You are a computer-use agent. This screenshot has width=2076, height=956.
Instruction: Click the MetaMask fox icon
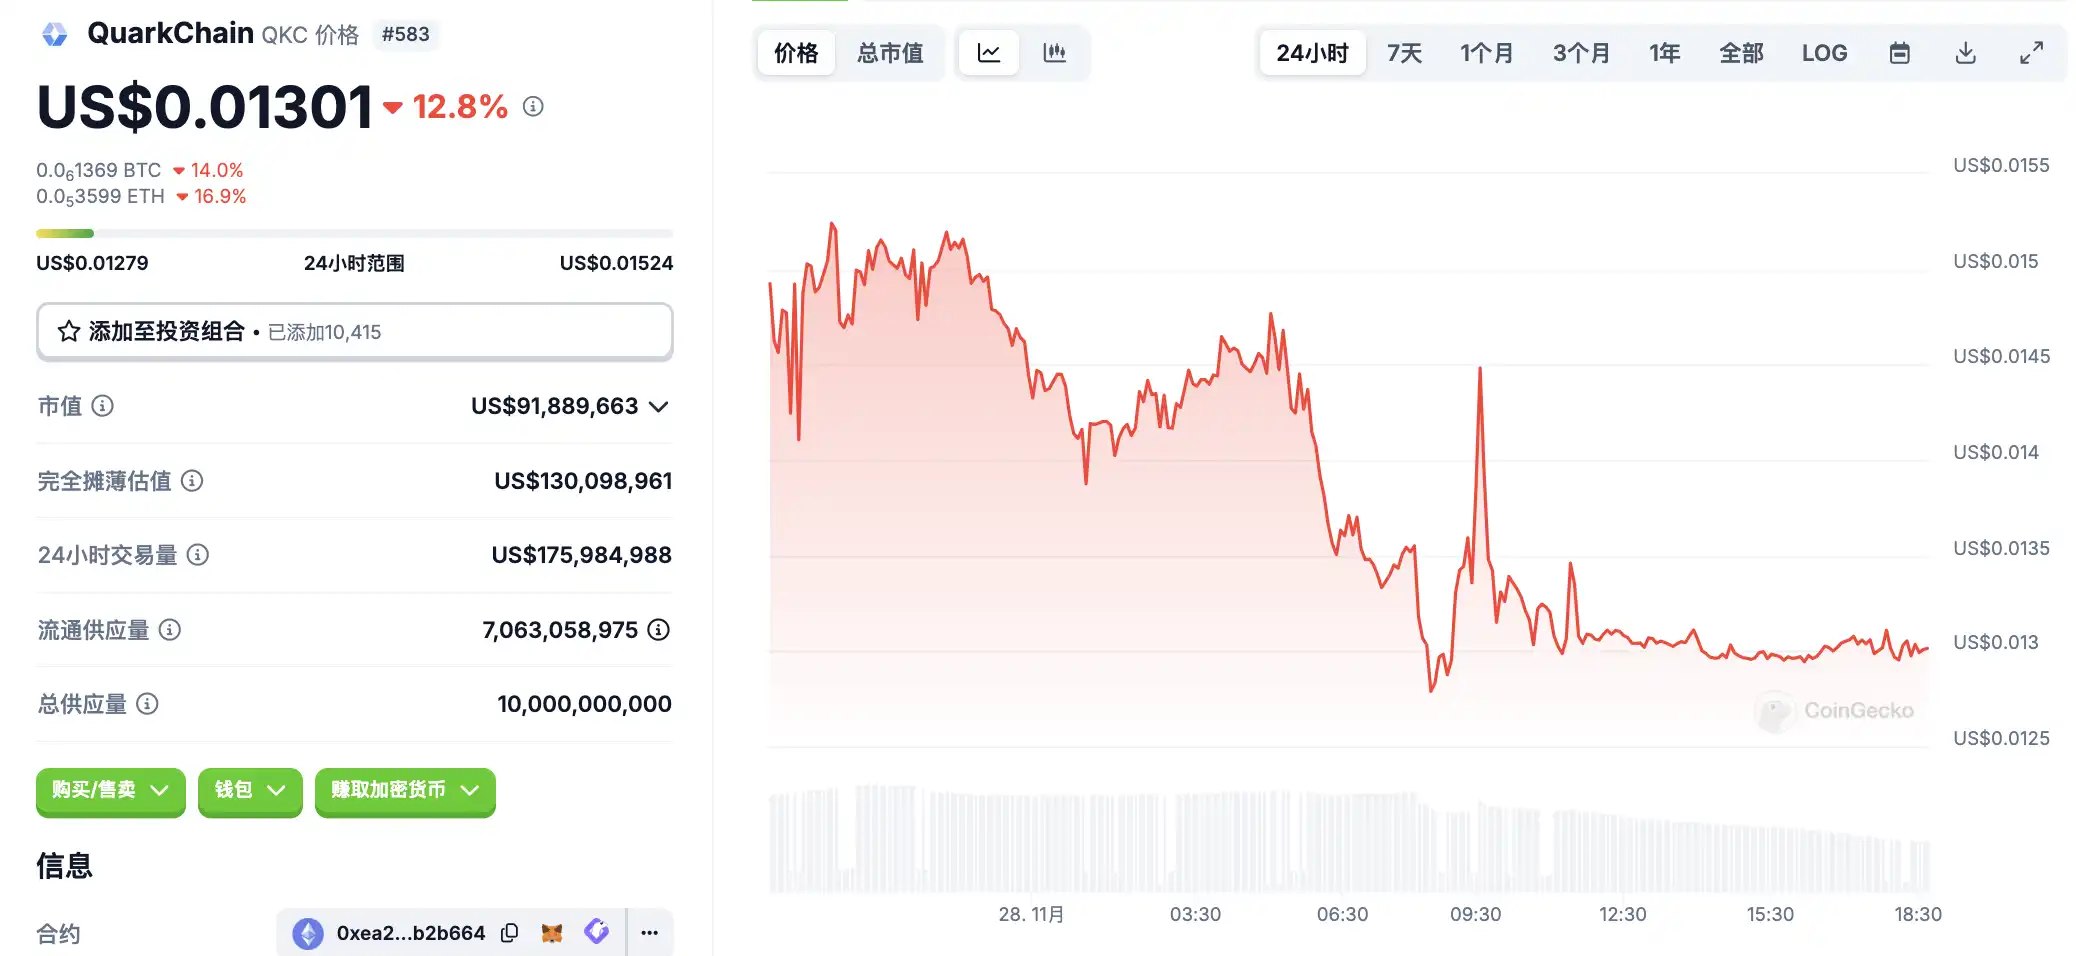pyautogui.click(x=552, y=933)
